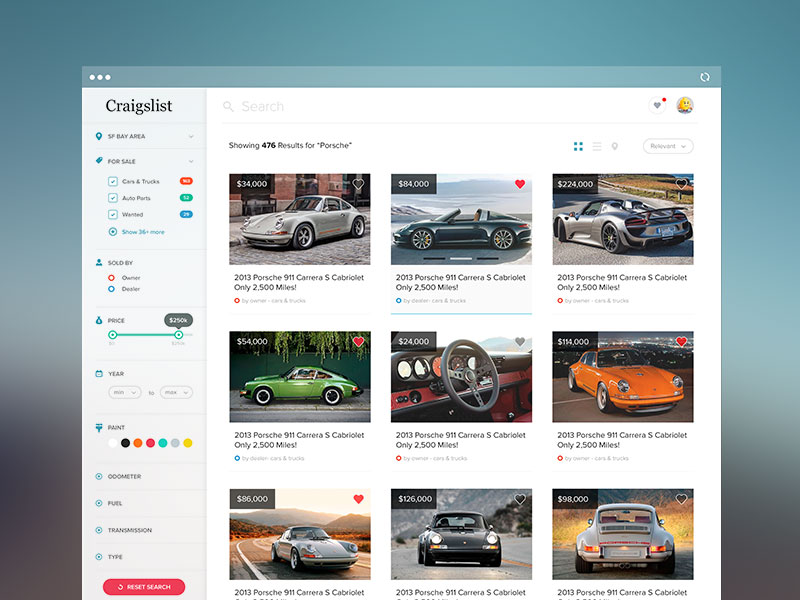Switch to grid view layout
This screenshot has height=600, width=800.
coord(578,146)
